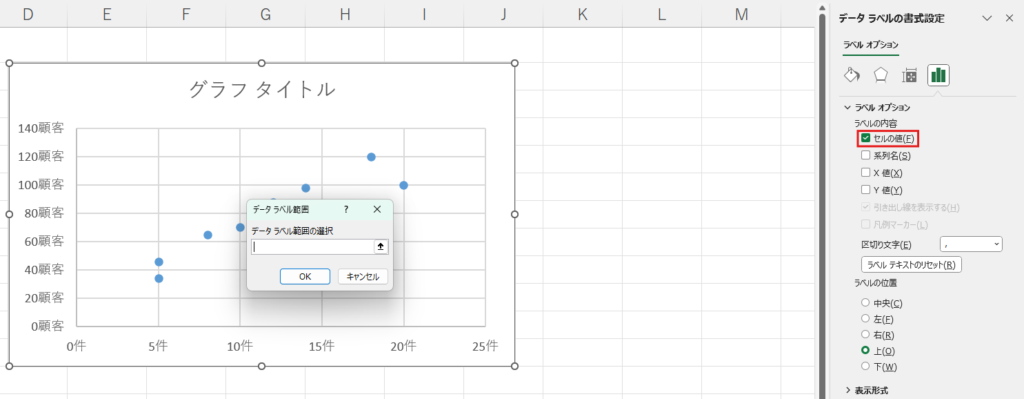Viewport: 1024px width, 399px height.
Task: Select 下 label position radio
Action: (x=865, y=366)
